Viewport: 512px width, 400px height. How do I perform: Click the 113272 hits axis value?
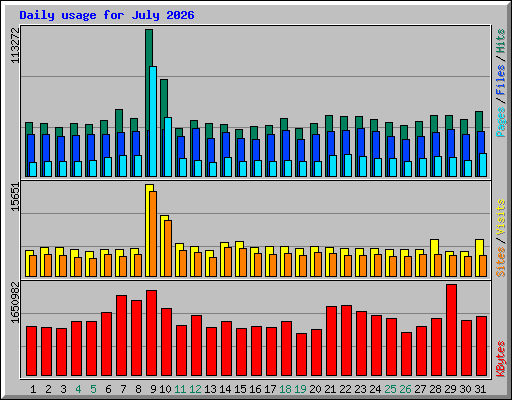click(15, 45)
